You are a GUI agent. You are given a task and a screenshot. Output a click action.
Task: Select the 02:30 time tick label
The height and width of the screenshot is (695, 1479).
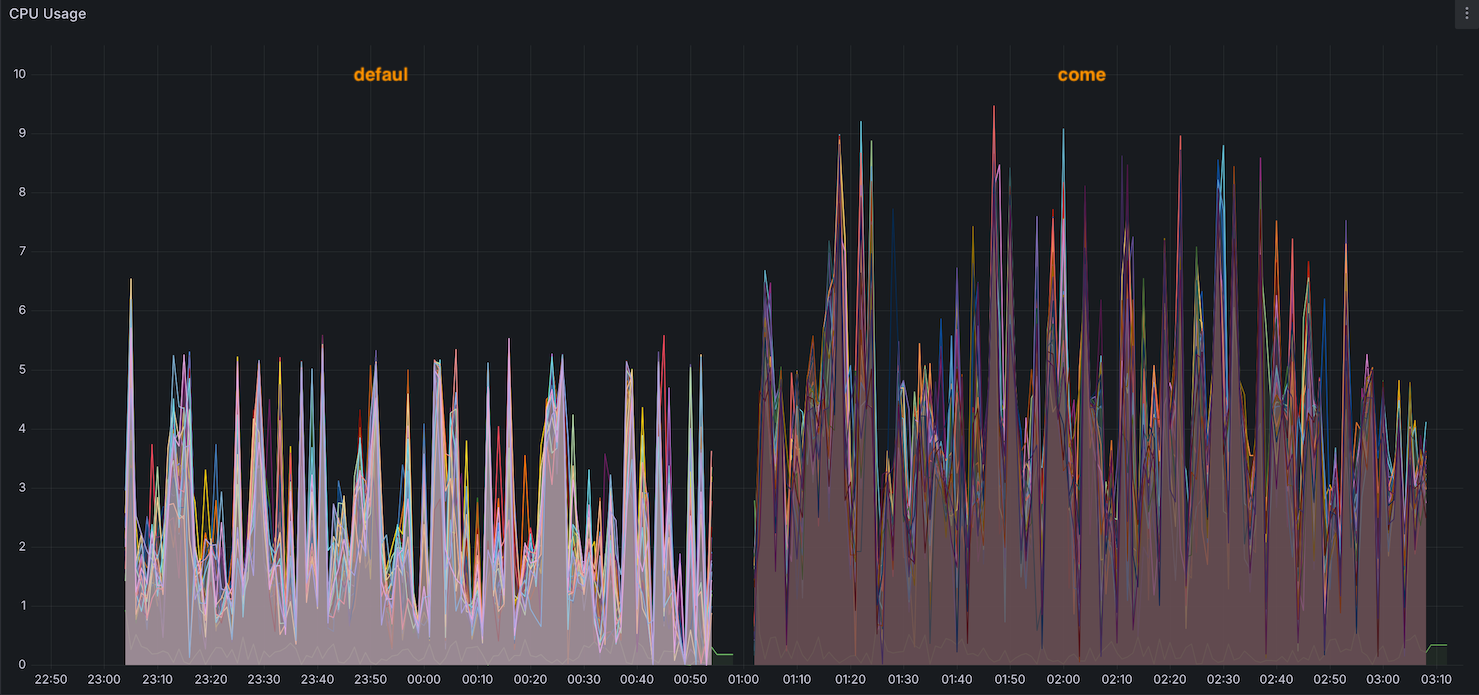coord(1223,680)
